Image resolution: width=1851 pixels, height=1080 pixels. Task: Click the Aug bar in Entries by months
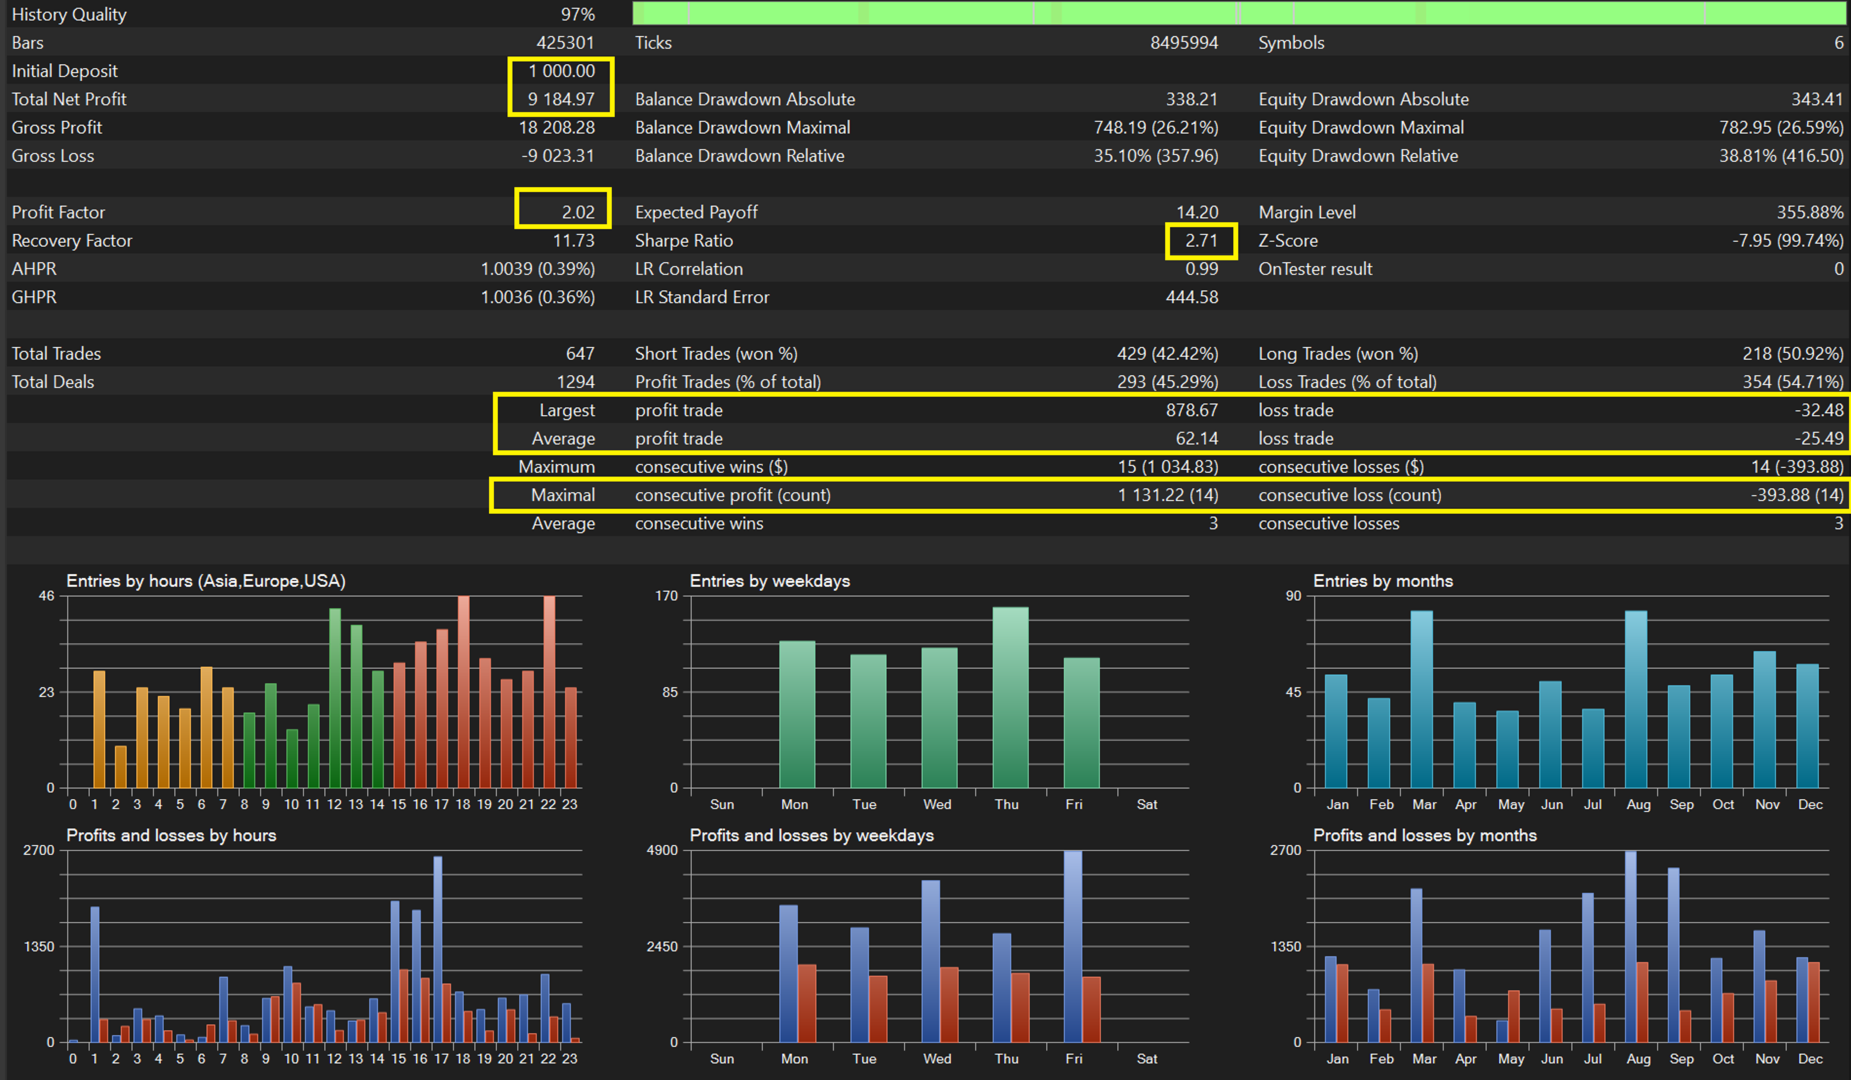pyautogui.click(x=1636, y=700)
